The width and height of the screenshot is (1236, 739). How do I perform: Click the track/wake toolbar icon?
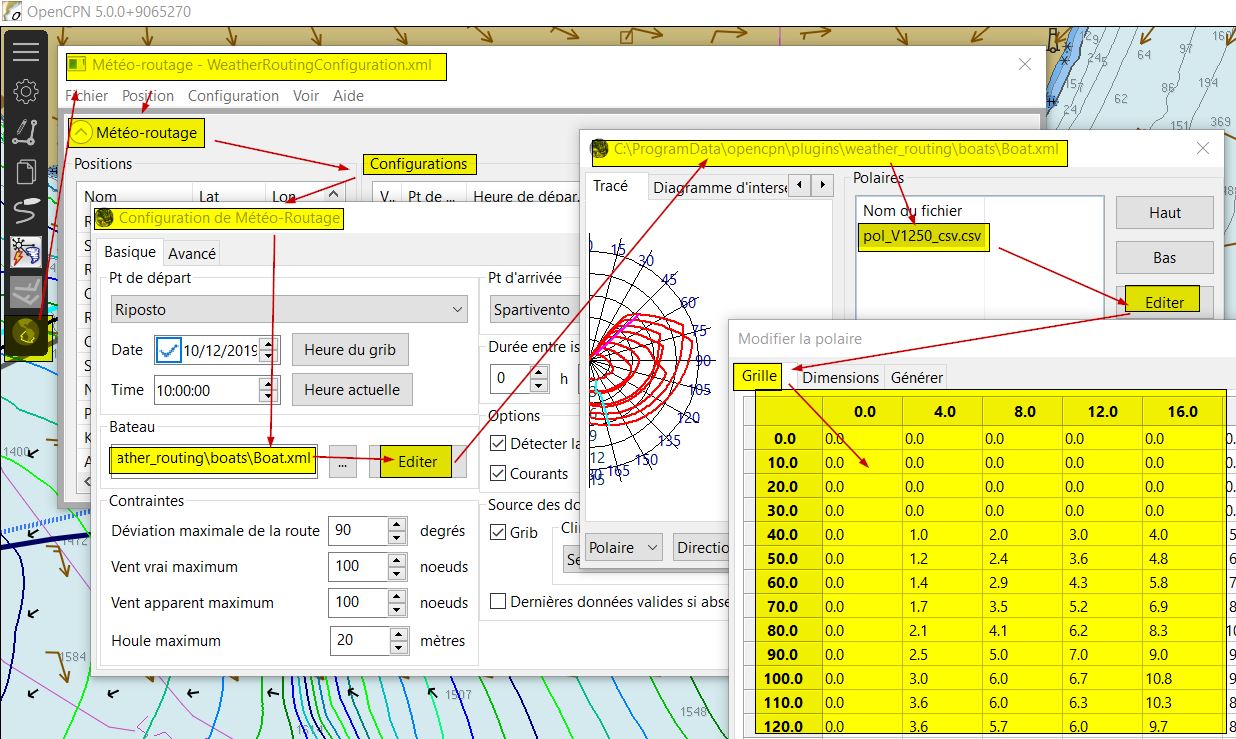(x=26, y=211)
